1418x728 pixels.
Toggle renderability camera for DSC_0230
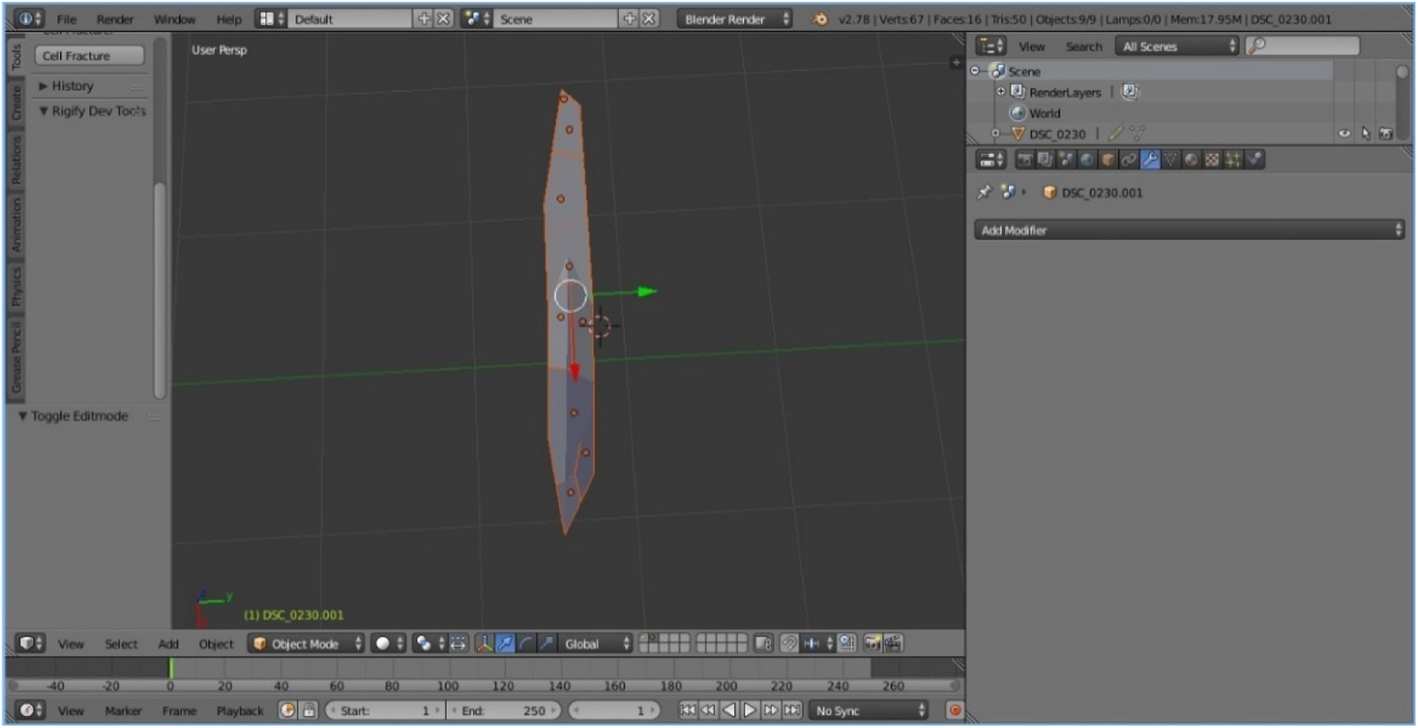pyautogui.click(x=1386, y=133)
